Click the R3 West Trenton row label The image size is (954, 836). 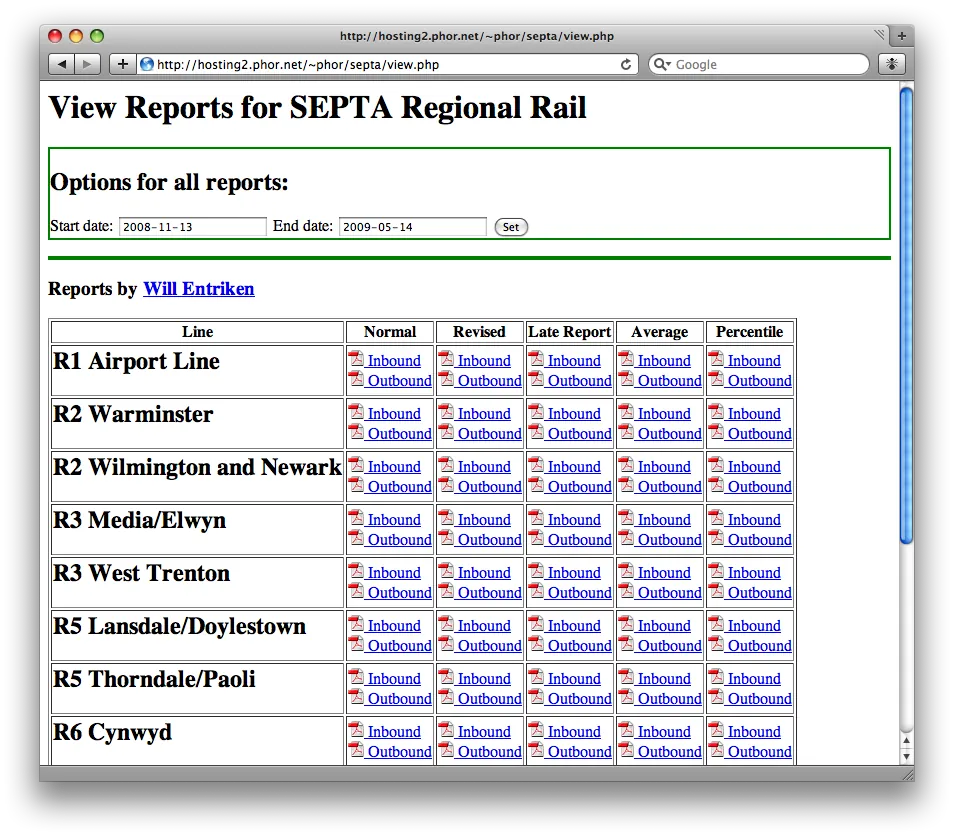pos(141,573)
